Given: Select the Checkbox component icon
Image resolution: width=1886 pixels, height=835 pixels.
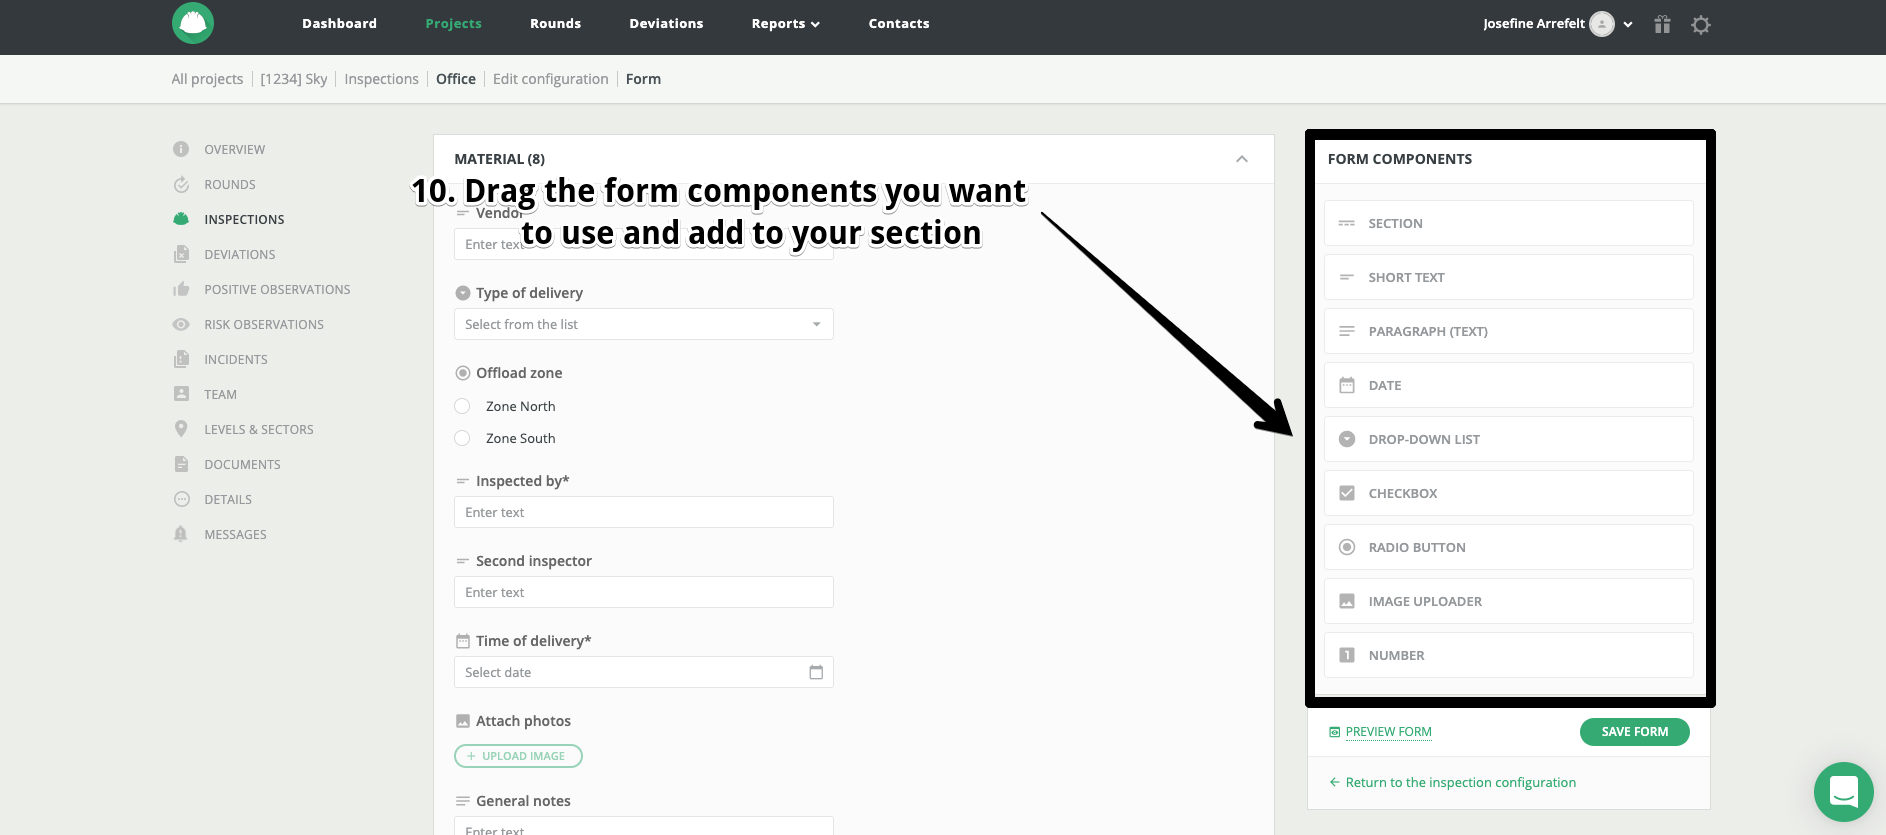Looking at the screenshot, I should coord(1347,493).
